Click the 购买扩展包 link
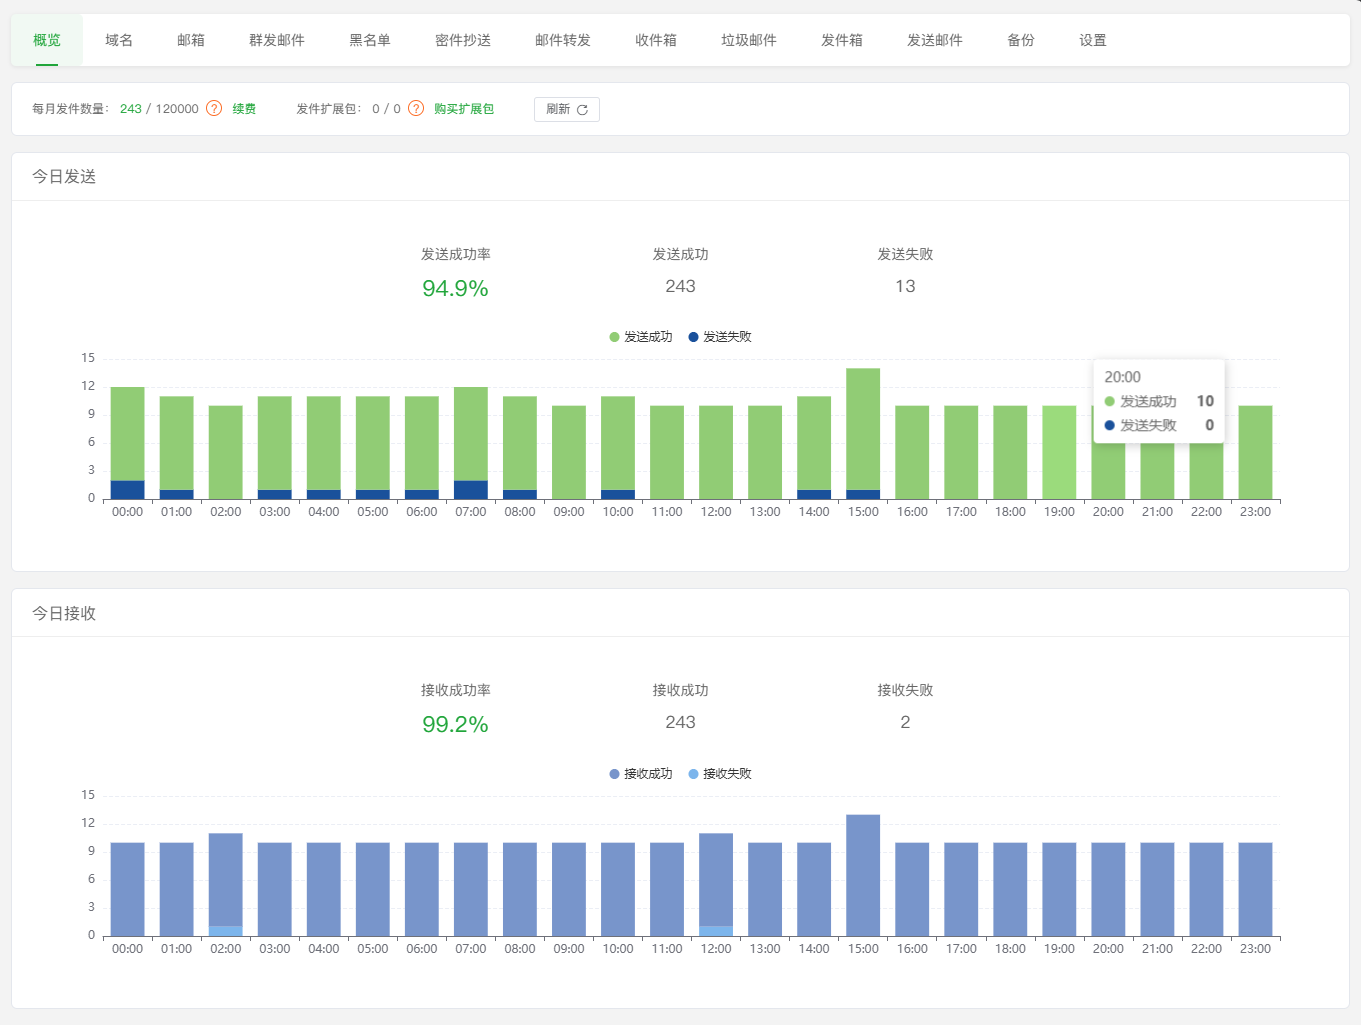The height and width of the screenshot is (1025, 1361). (464, 109)
